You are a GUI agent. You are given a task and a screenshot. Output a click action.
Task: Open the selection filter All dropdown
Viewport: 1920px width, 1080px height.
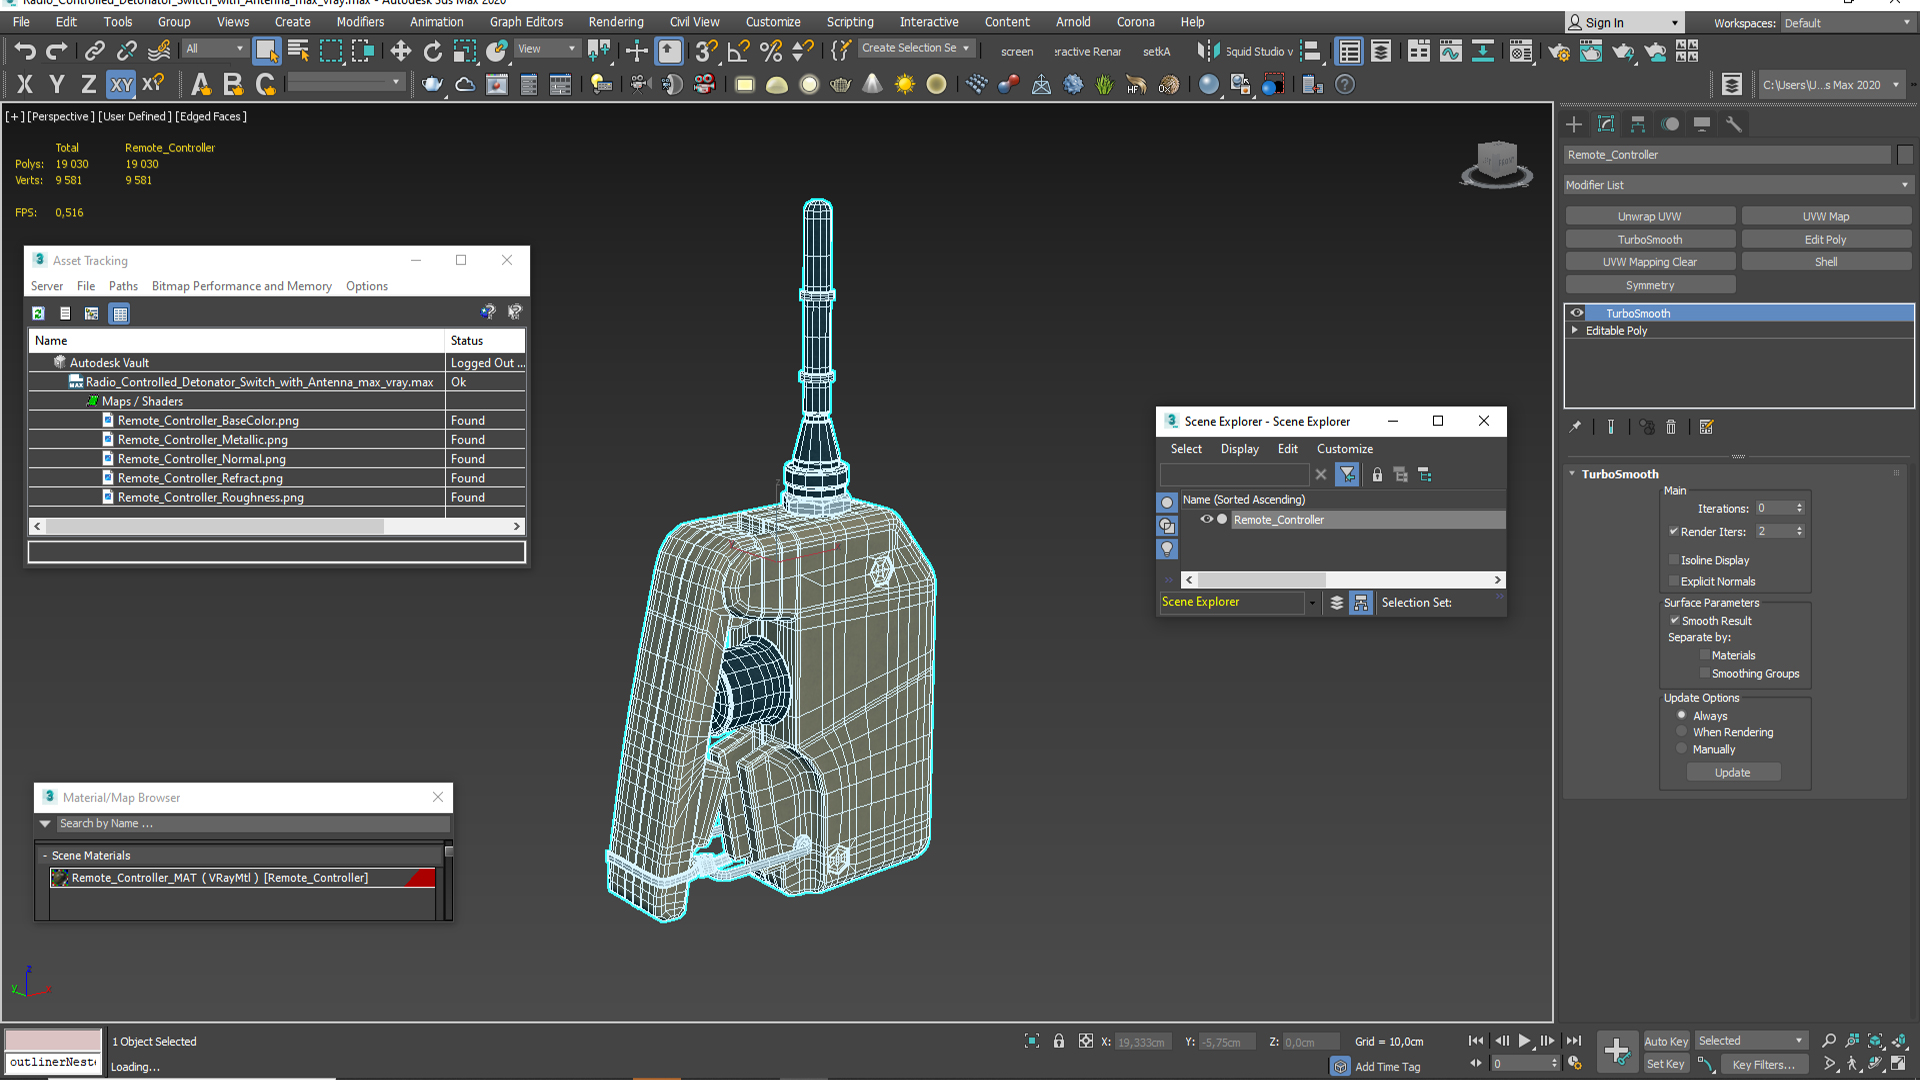(214, 49)
